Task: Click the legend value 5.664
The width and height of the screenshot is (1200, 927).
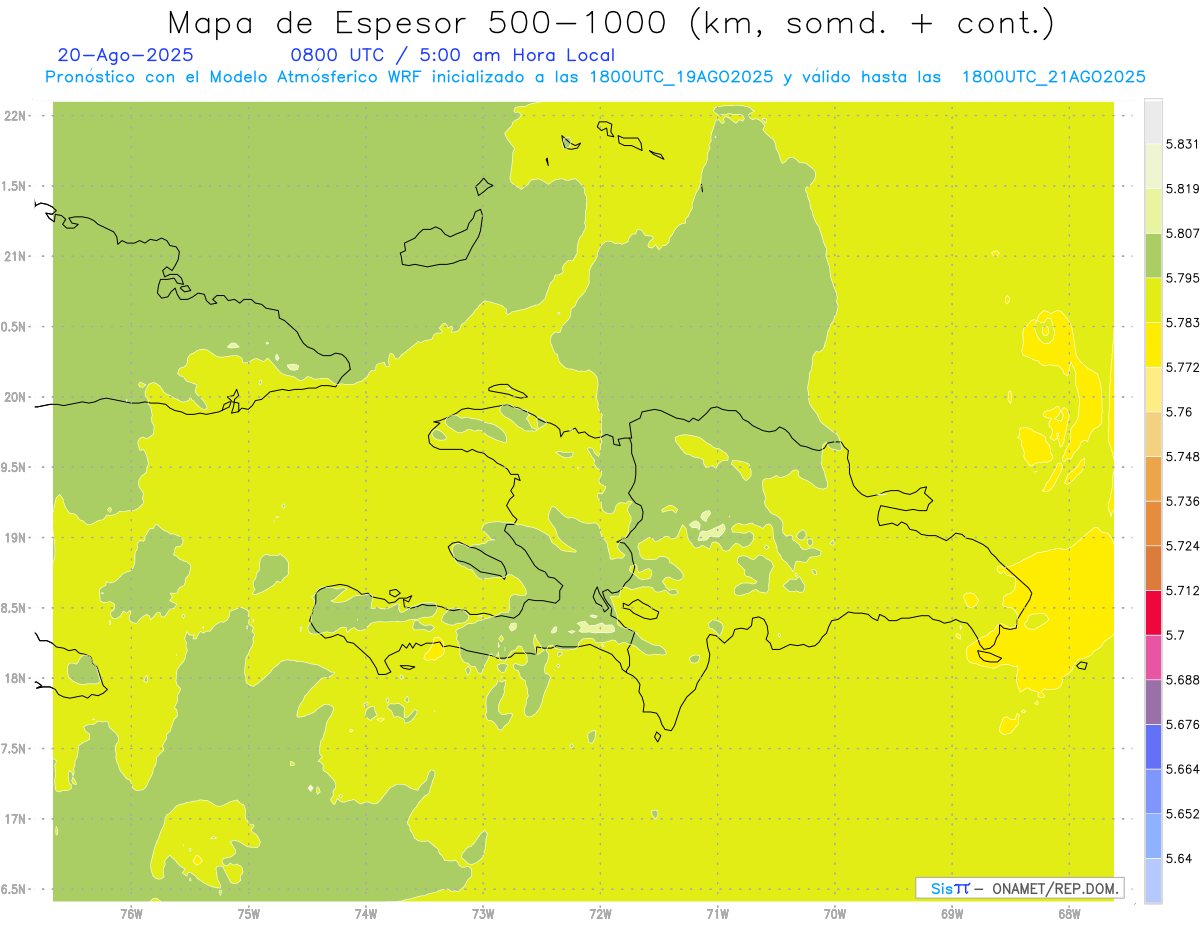Action: click(x=1181, y=770)
